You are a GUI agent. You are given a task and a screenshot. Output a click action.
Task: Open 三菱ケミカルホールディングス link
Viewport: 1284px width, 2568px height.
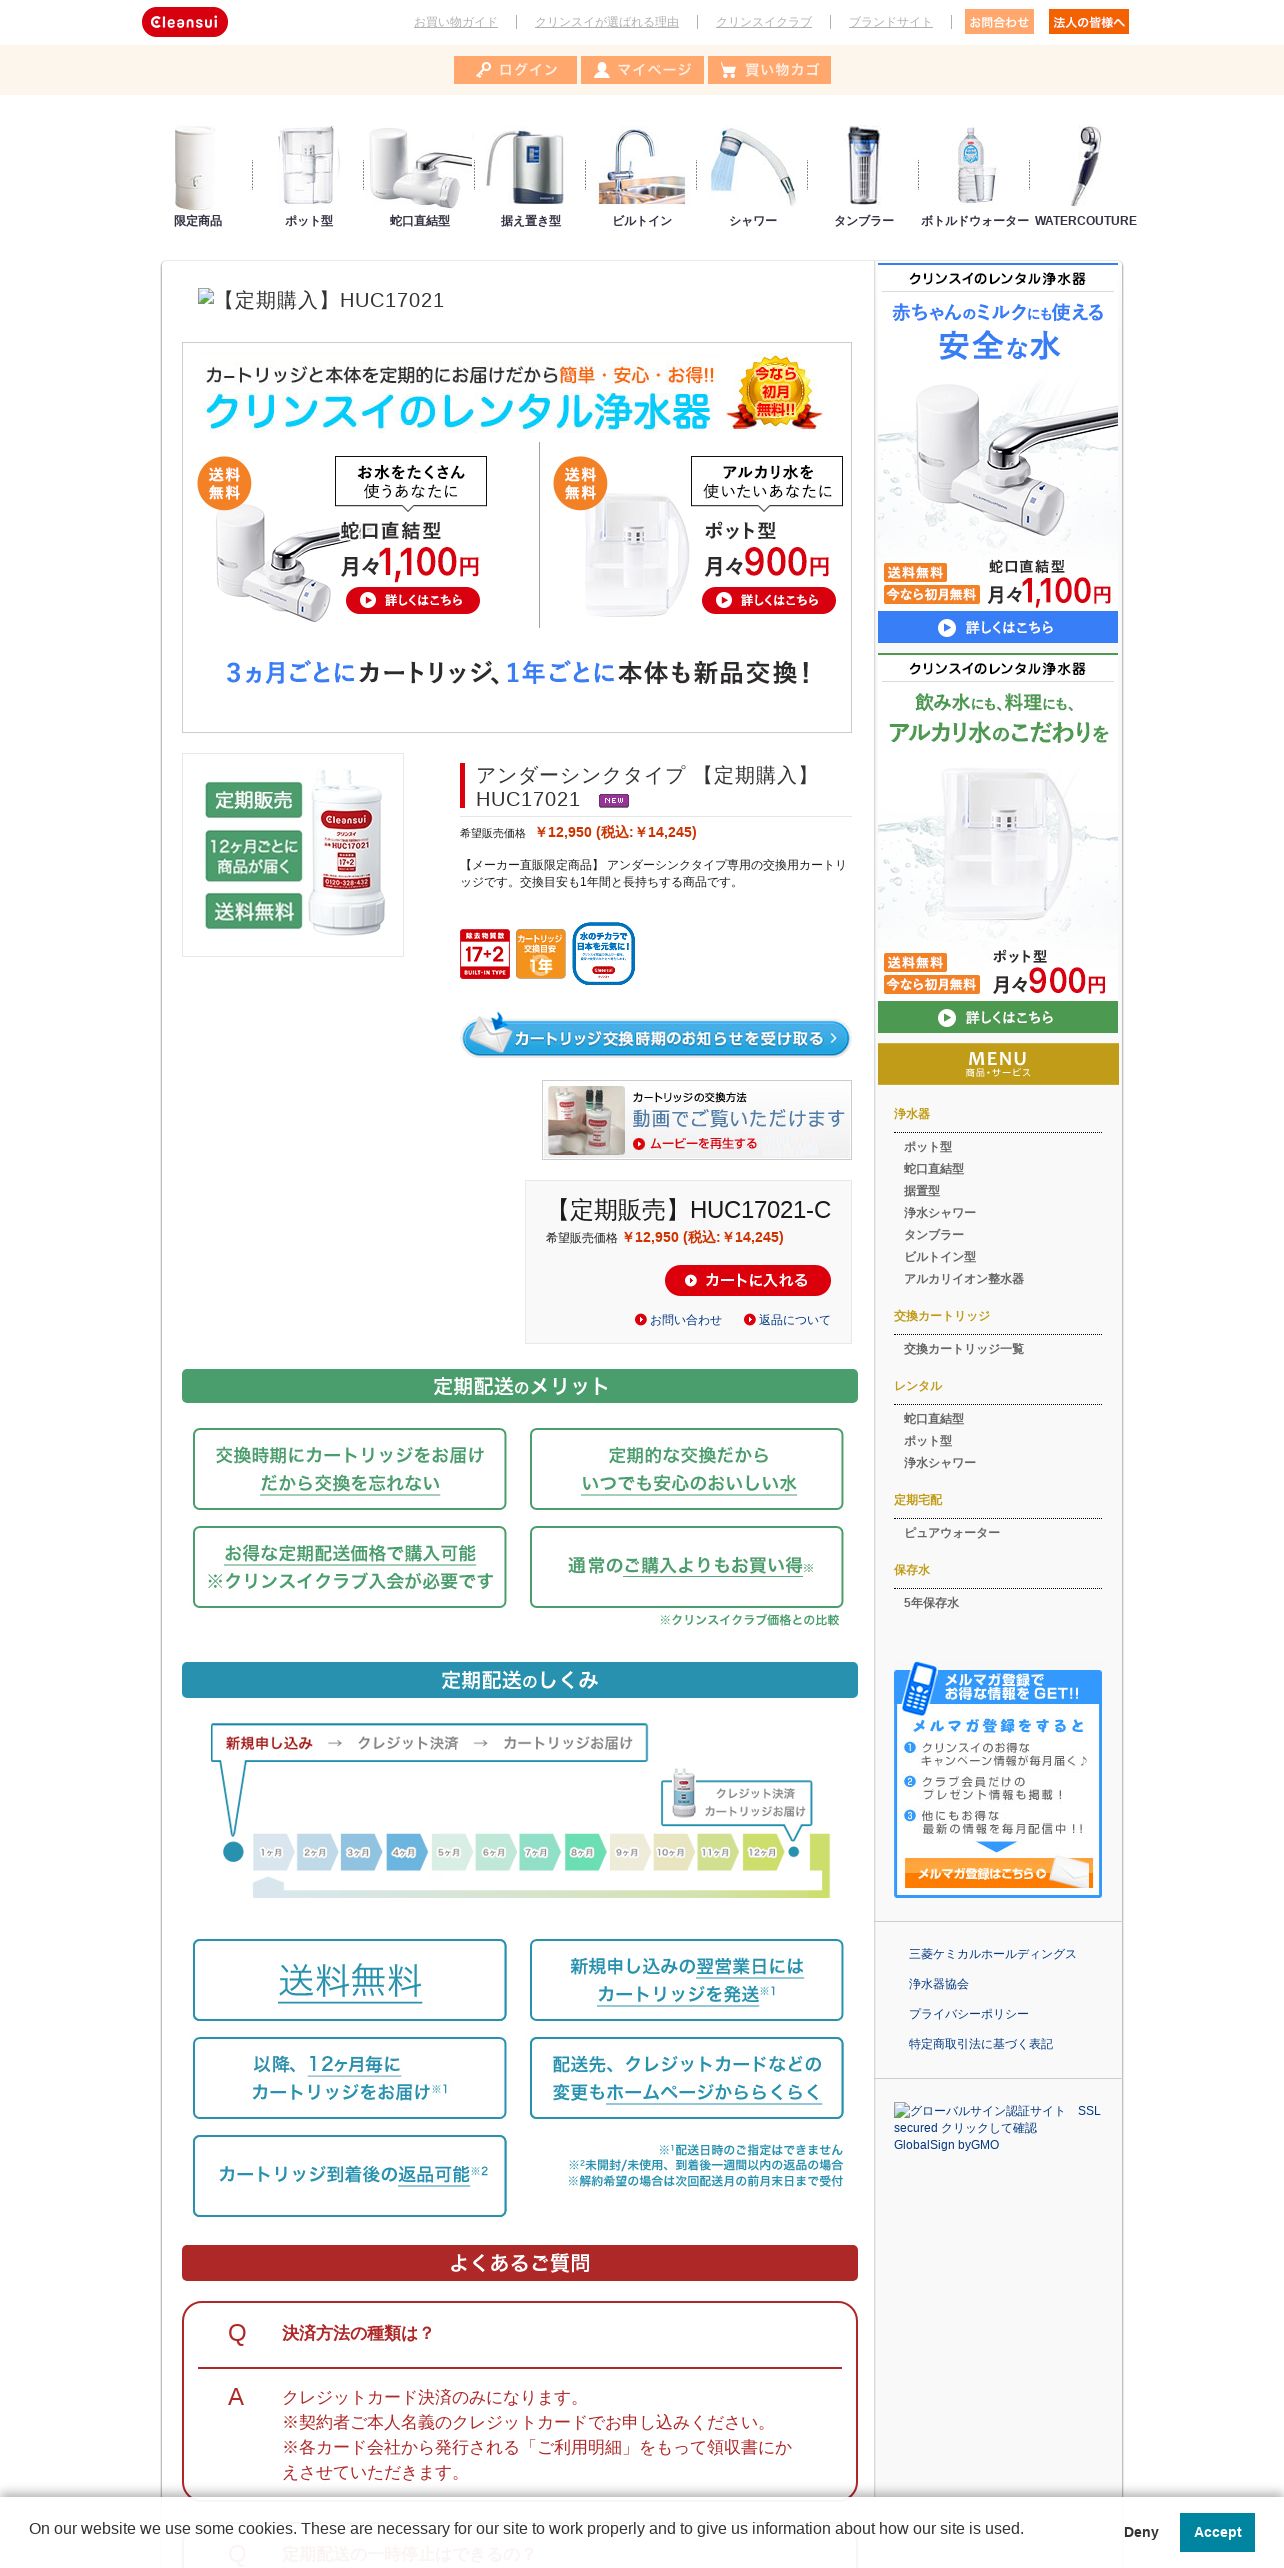(992, 1954)
